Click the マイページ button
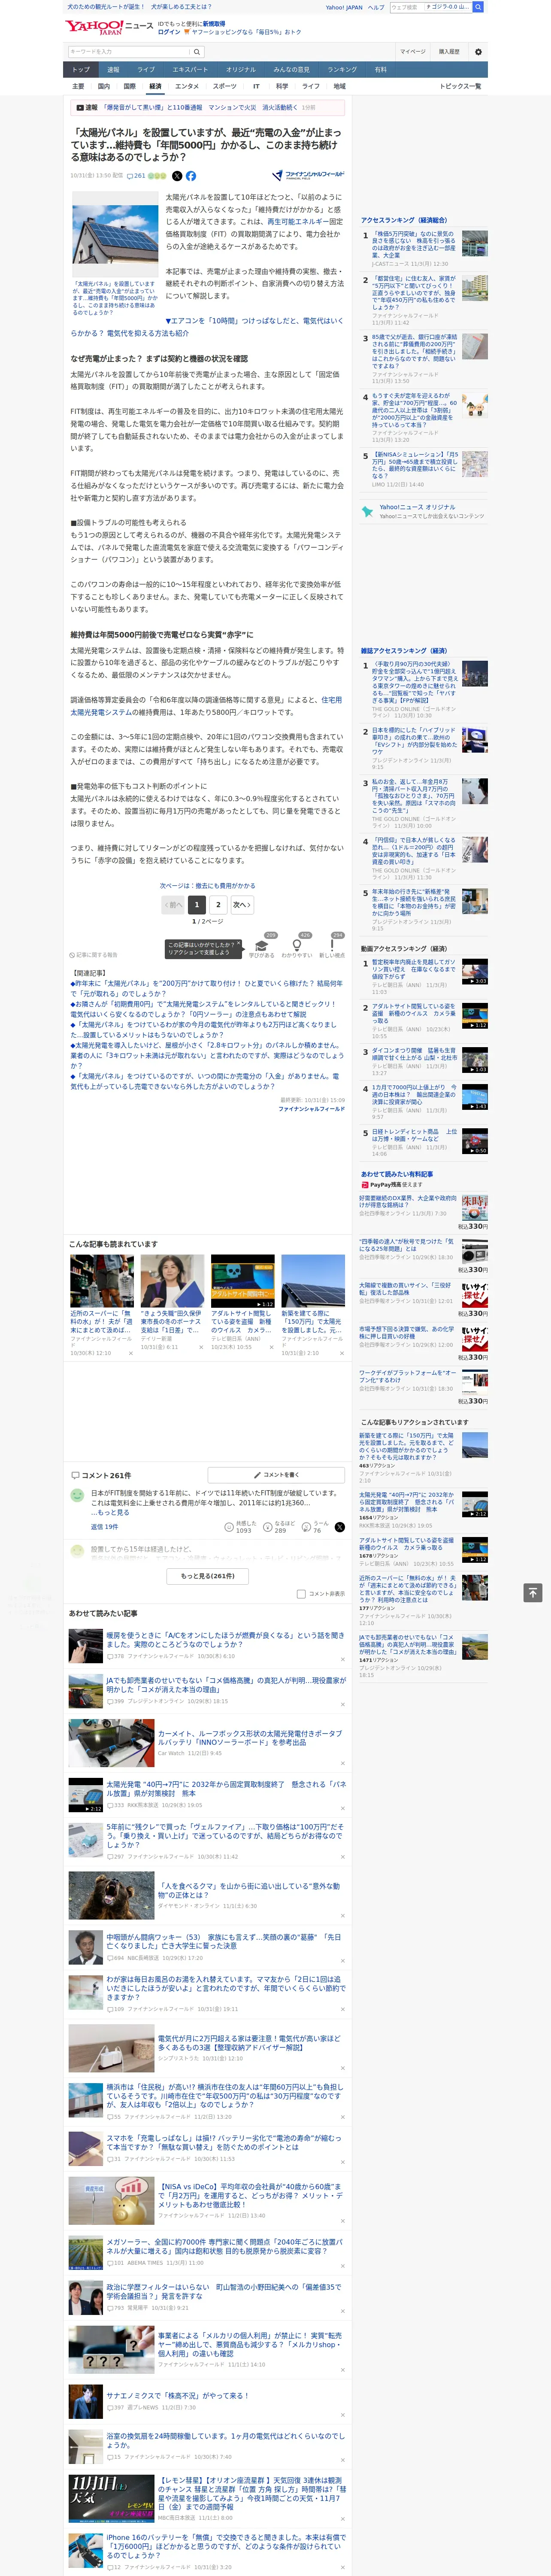Screen dimensions: 551x2576 click(x=413, y=51)
